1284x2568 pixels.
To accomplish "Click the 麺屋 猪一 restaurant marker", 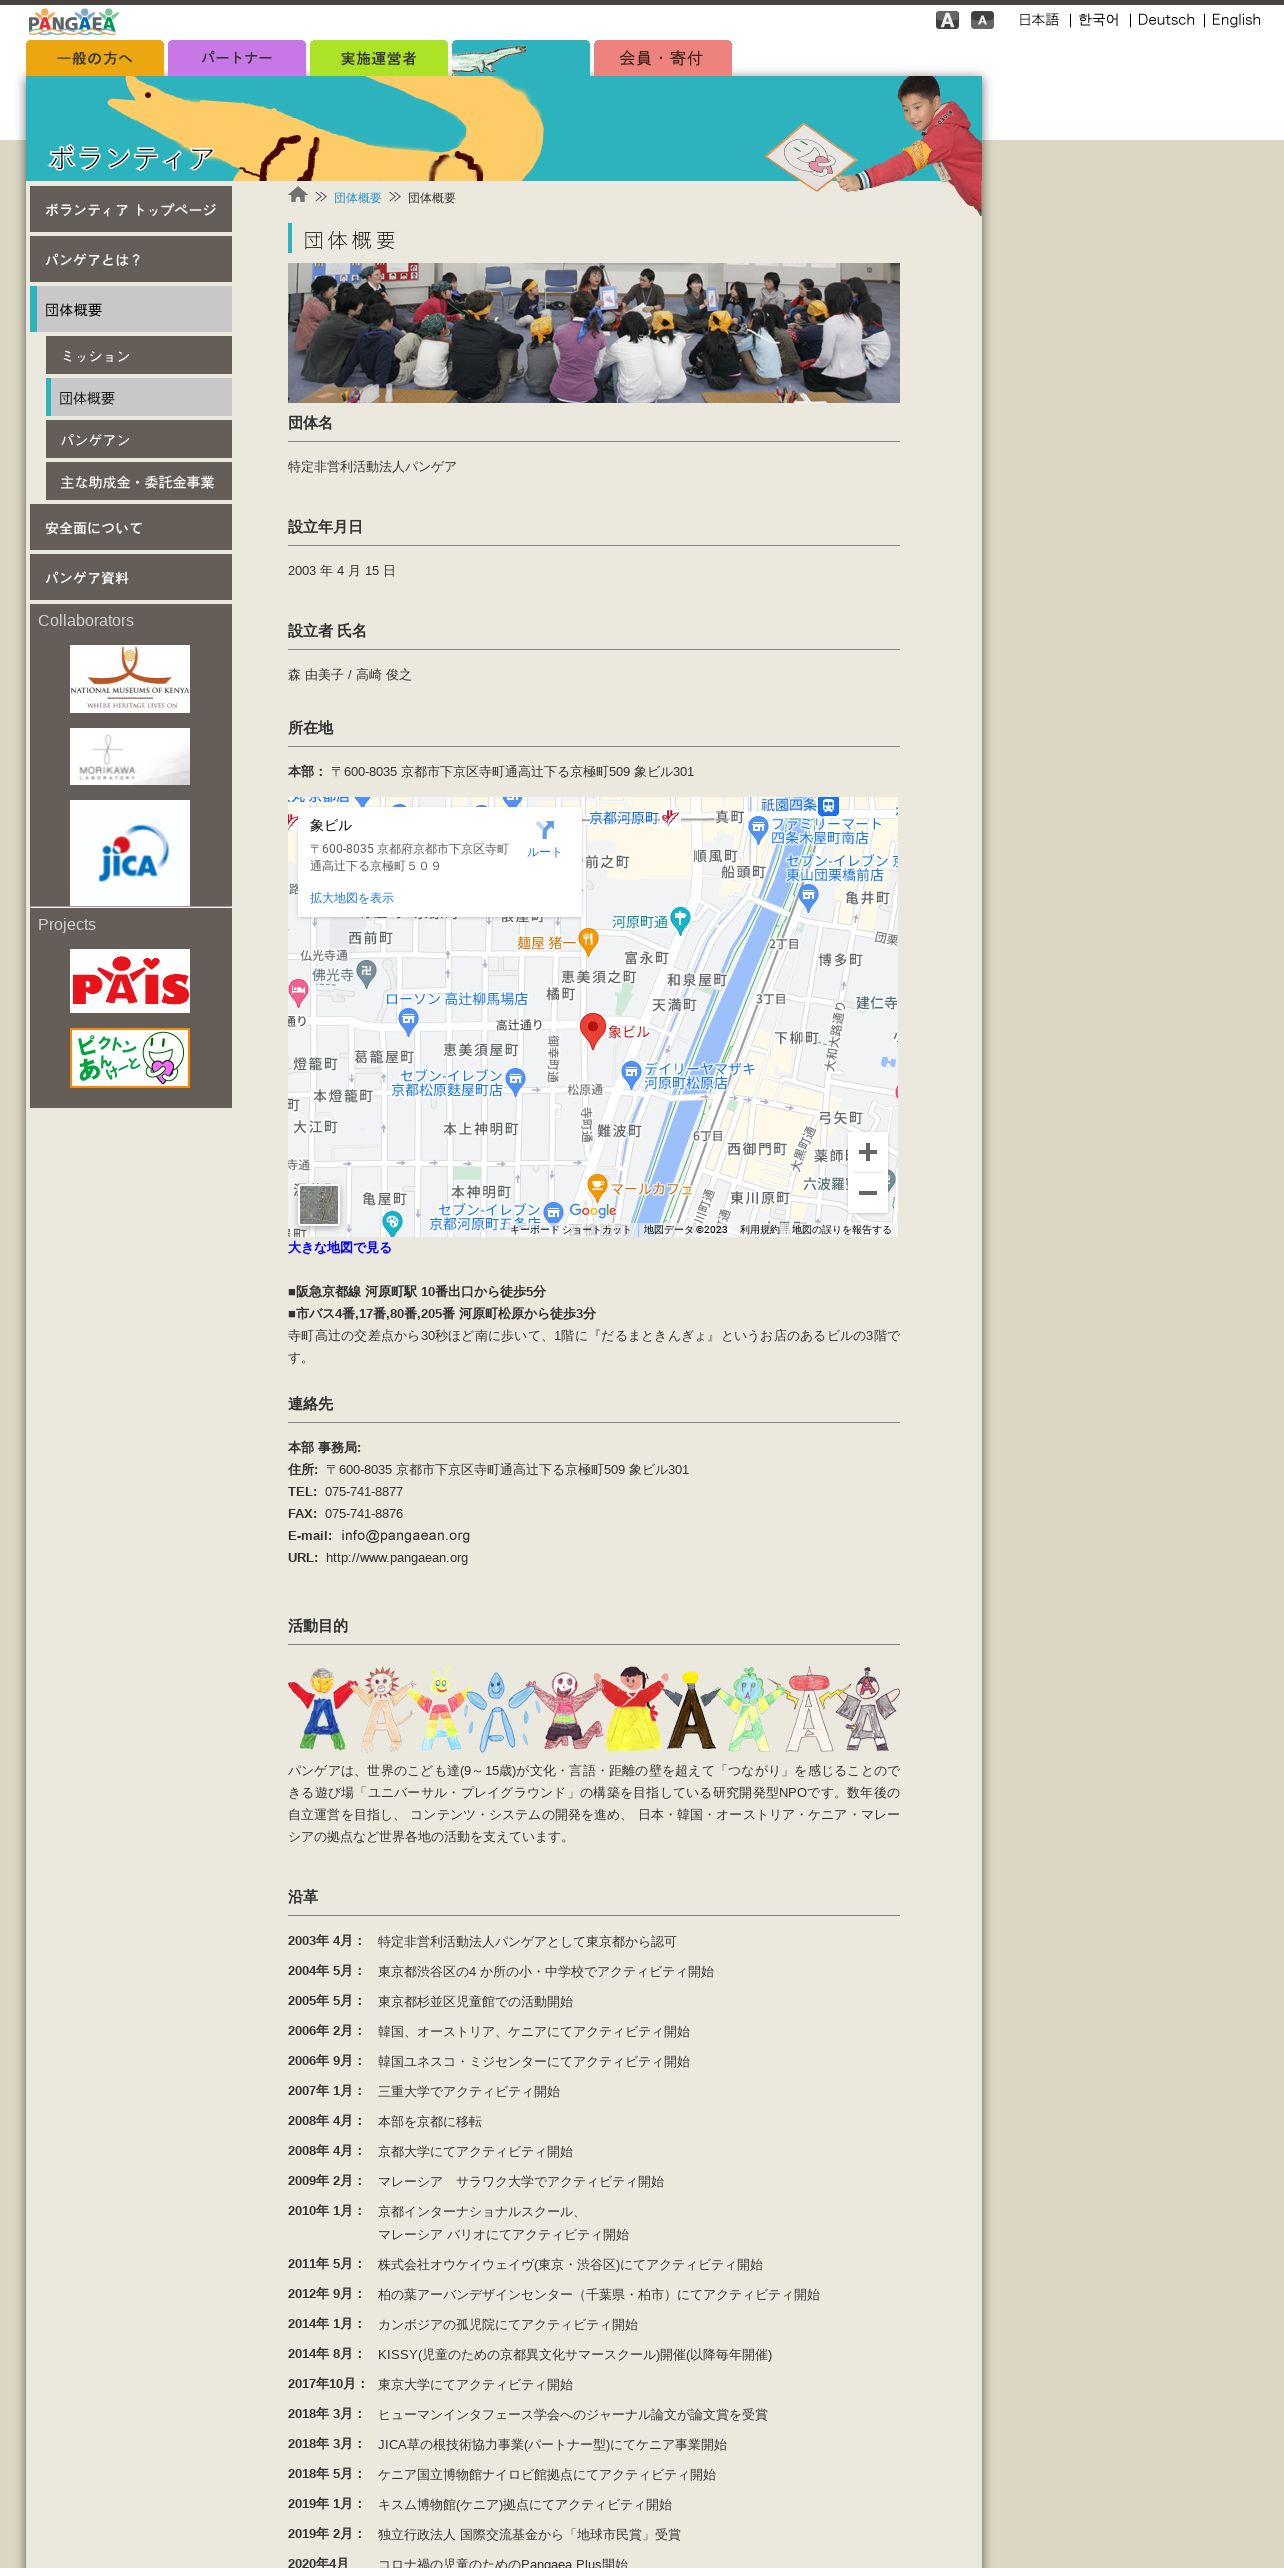I will point(588,940).
